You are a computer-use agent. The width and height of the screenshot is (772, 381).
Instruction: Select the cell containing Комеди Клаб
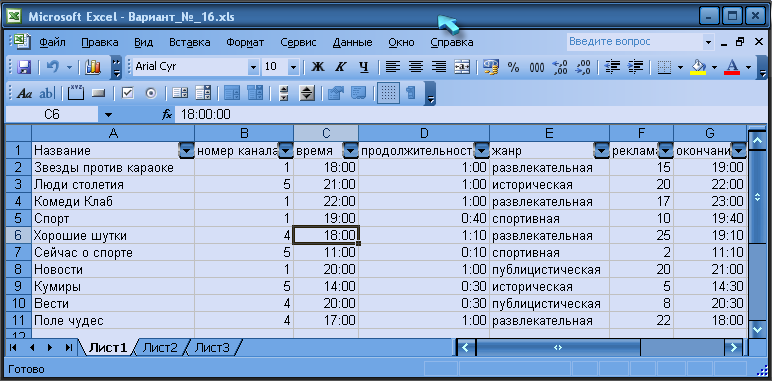click(113, 202)
